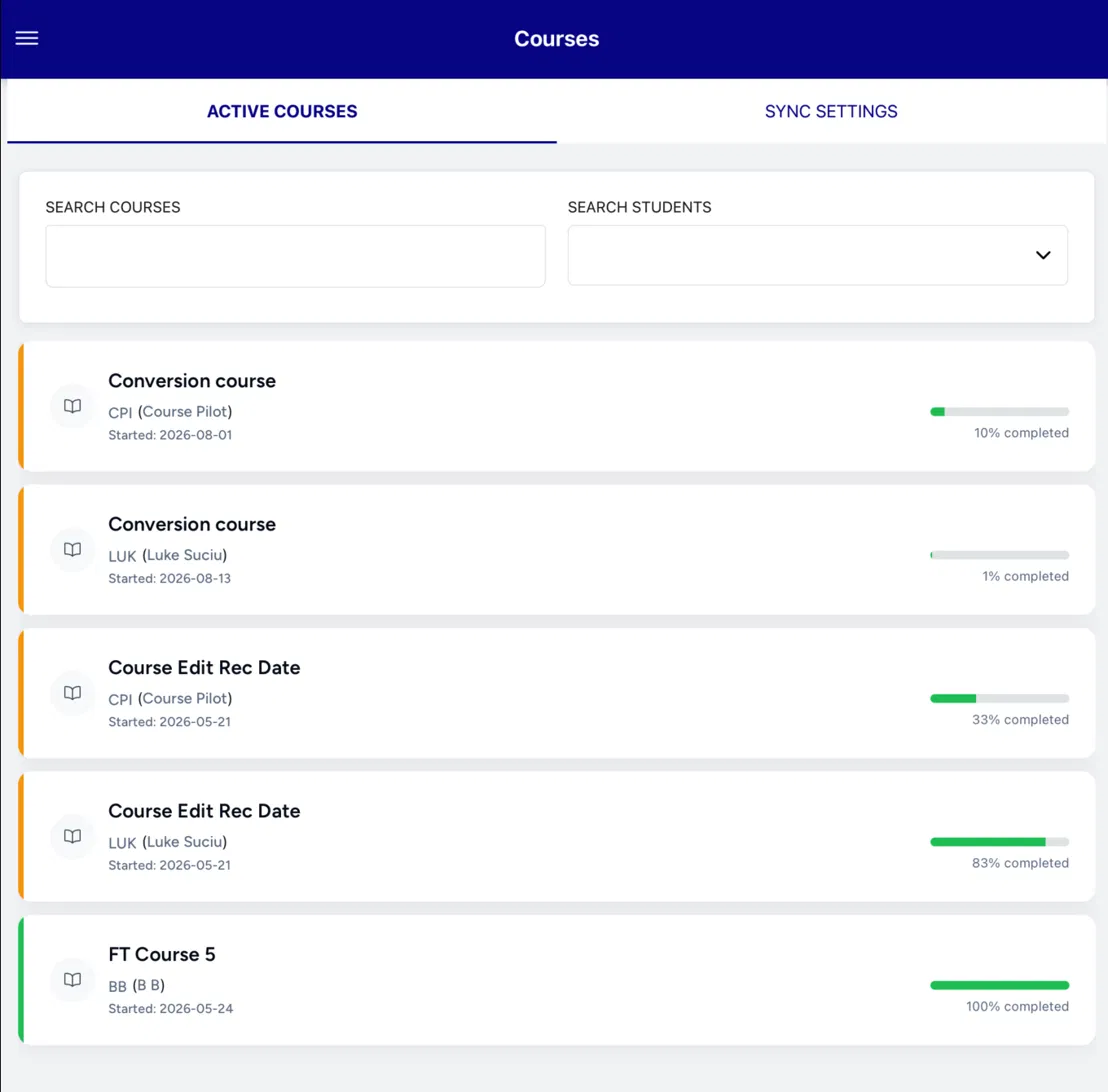Click book icon of CPI Conversion course
Image resolution: width=1108 pixels, height=1092 pixels.
[x=72, y=406]
